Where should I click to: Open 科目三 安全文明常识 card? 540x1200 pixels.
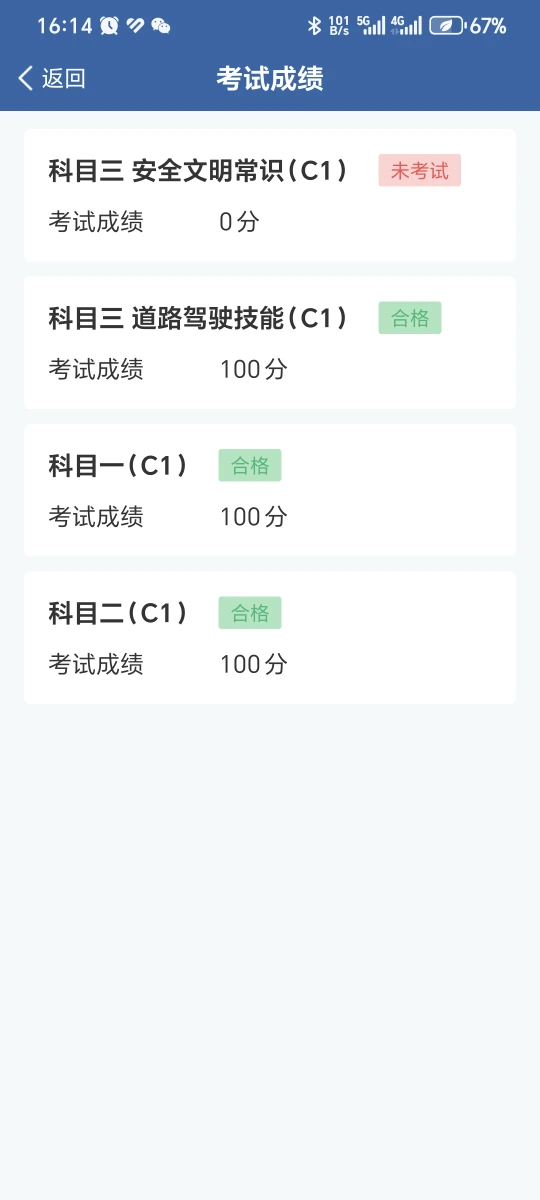pyautogui.click(x=270, y=195)
